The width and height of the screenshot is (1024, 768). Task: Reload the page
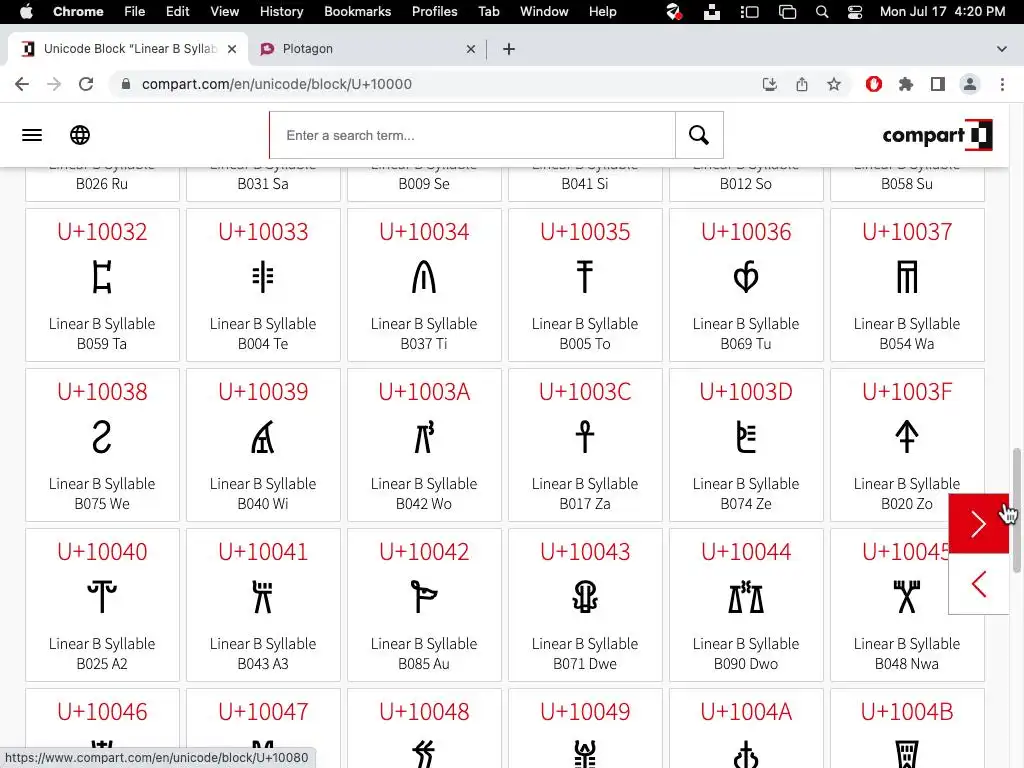click(x=86, y=84)
